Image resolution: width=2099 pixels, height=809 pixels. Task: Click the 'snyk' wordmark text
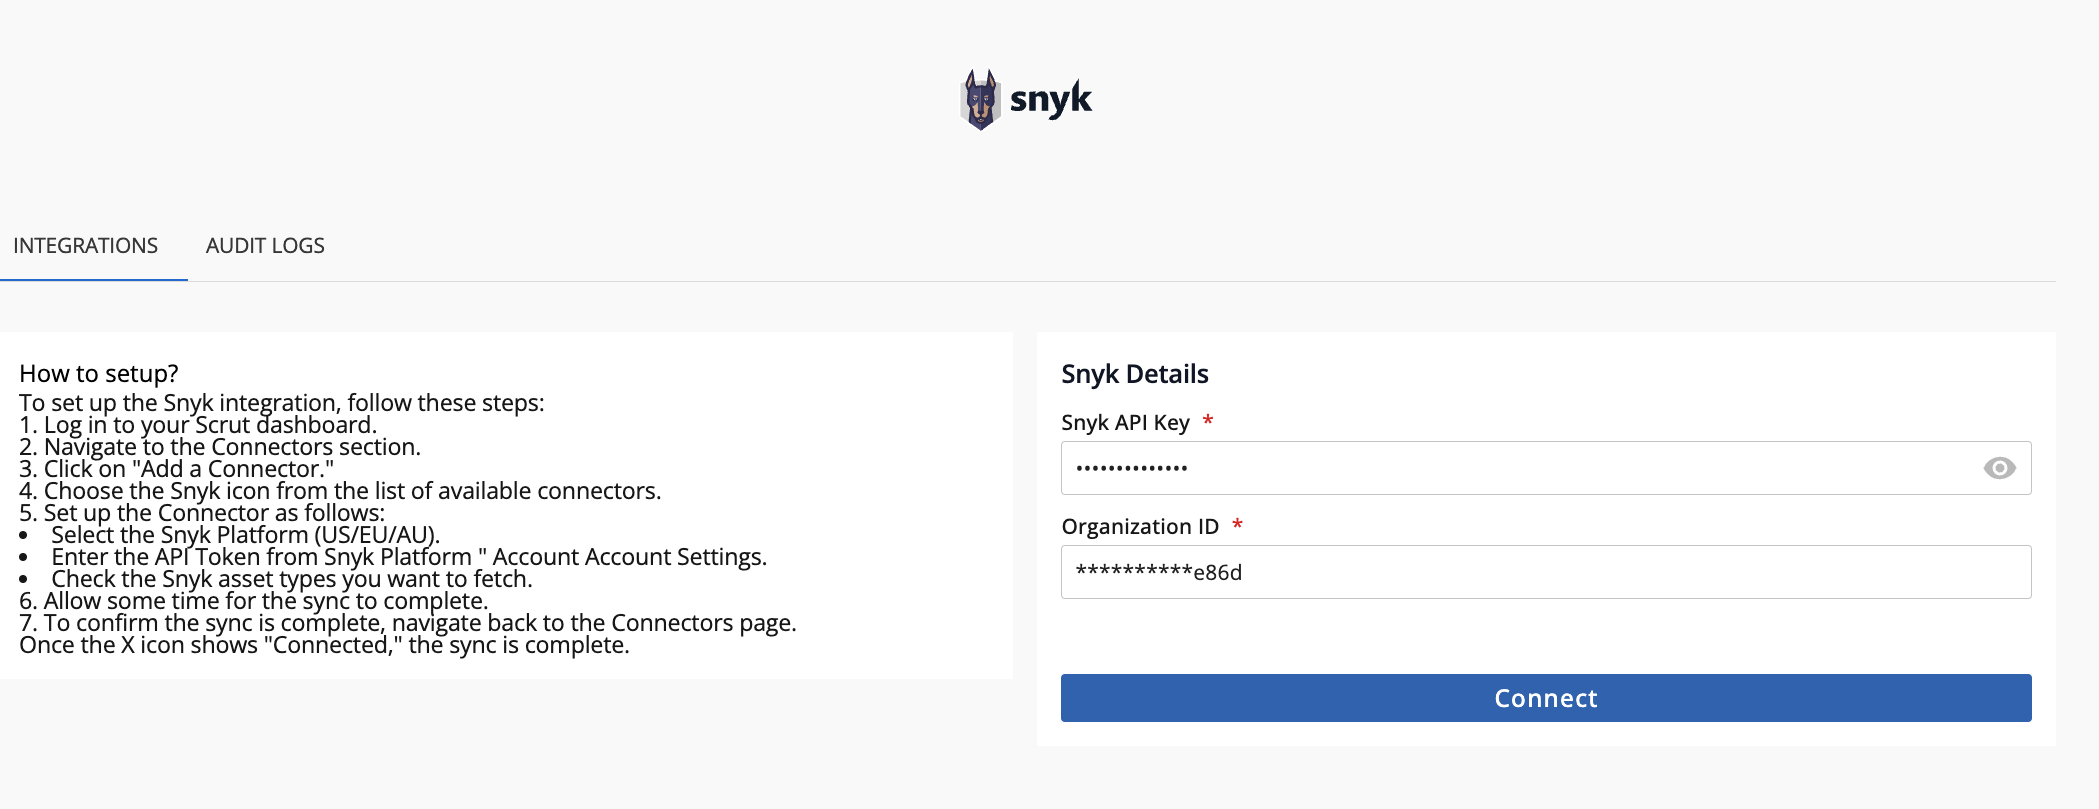(1051, 99)
